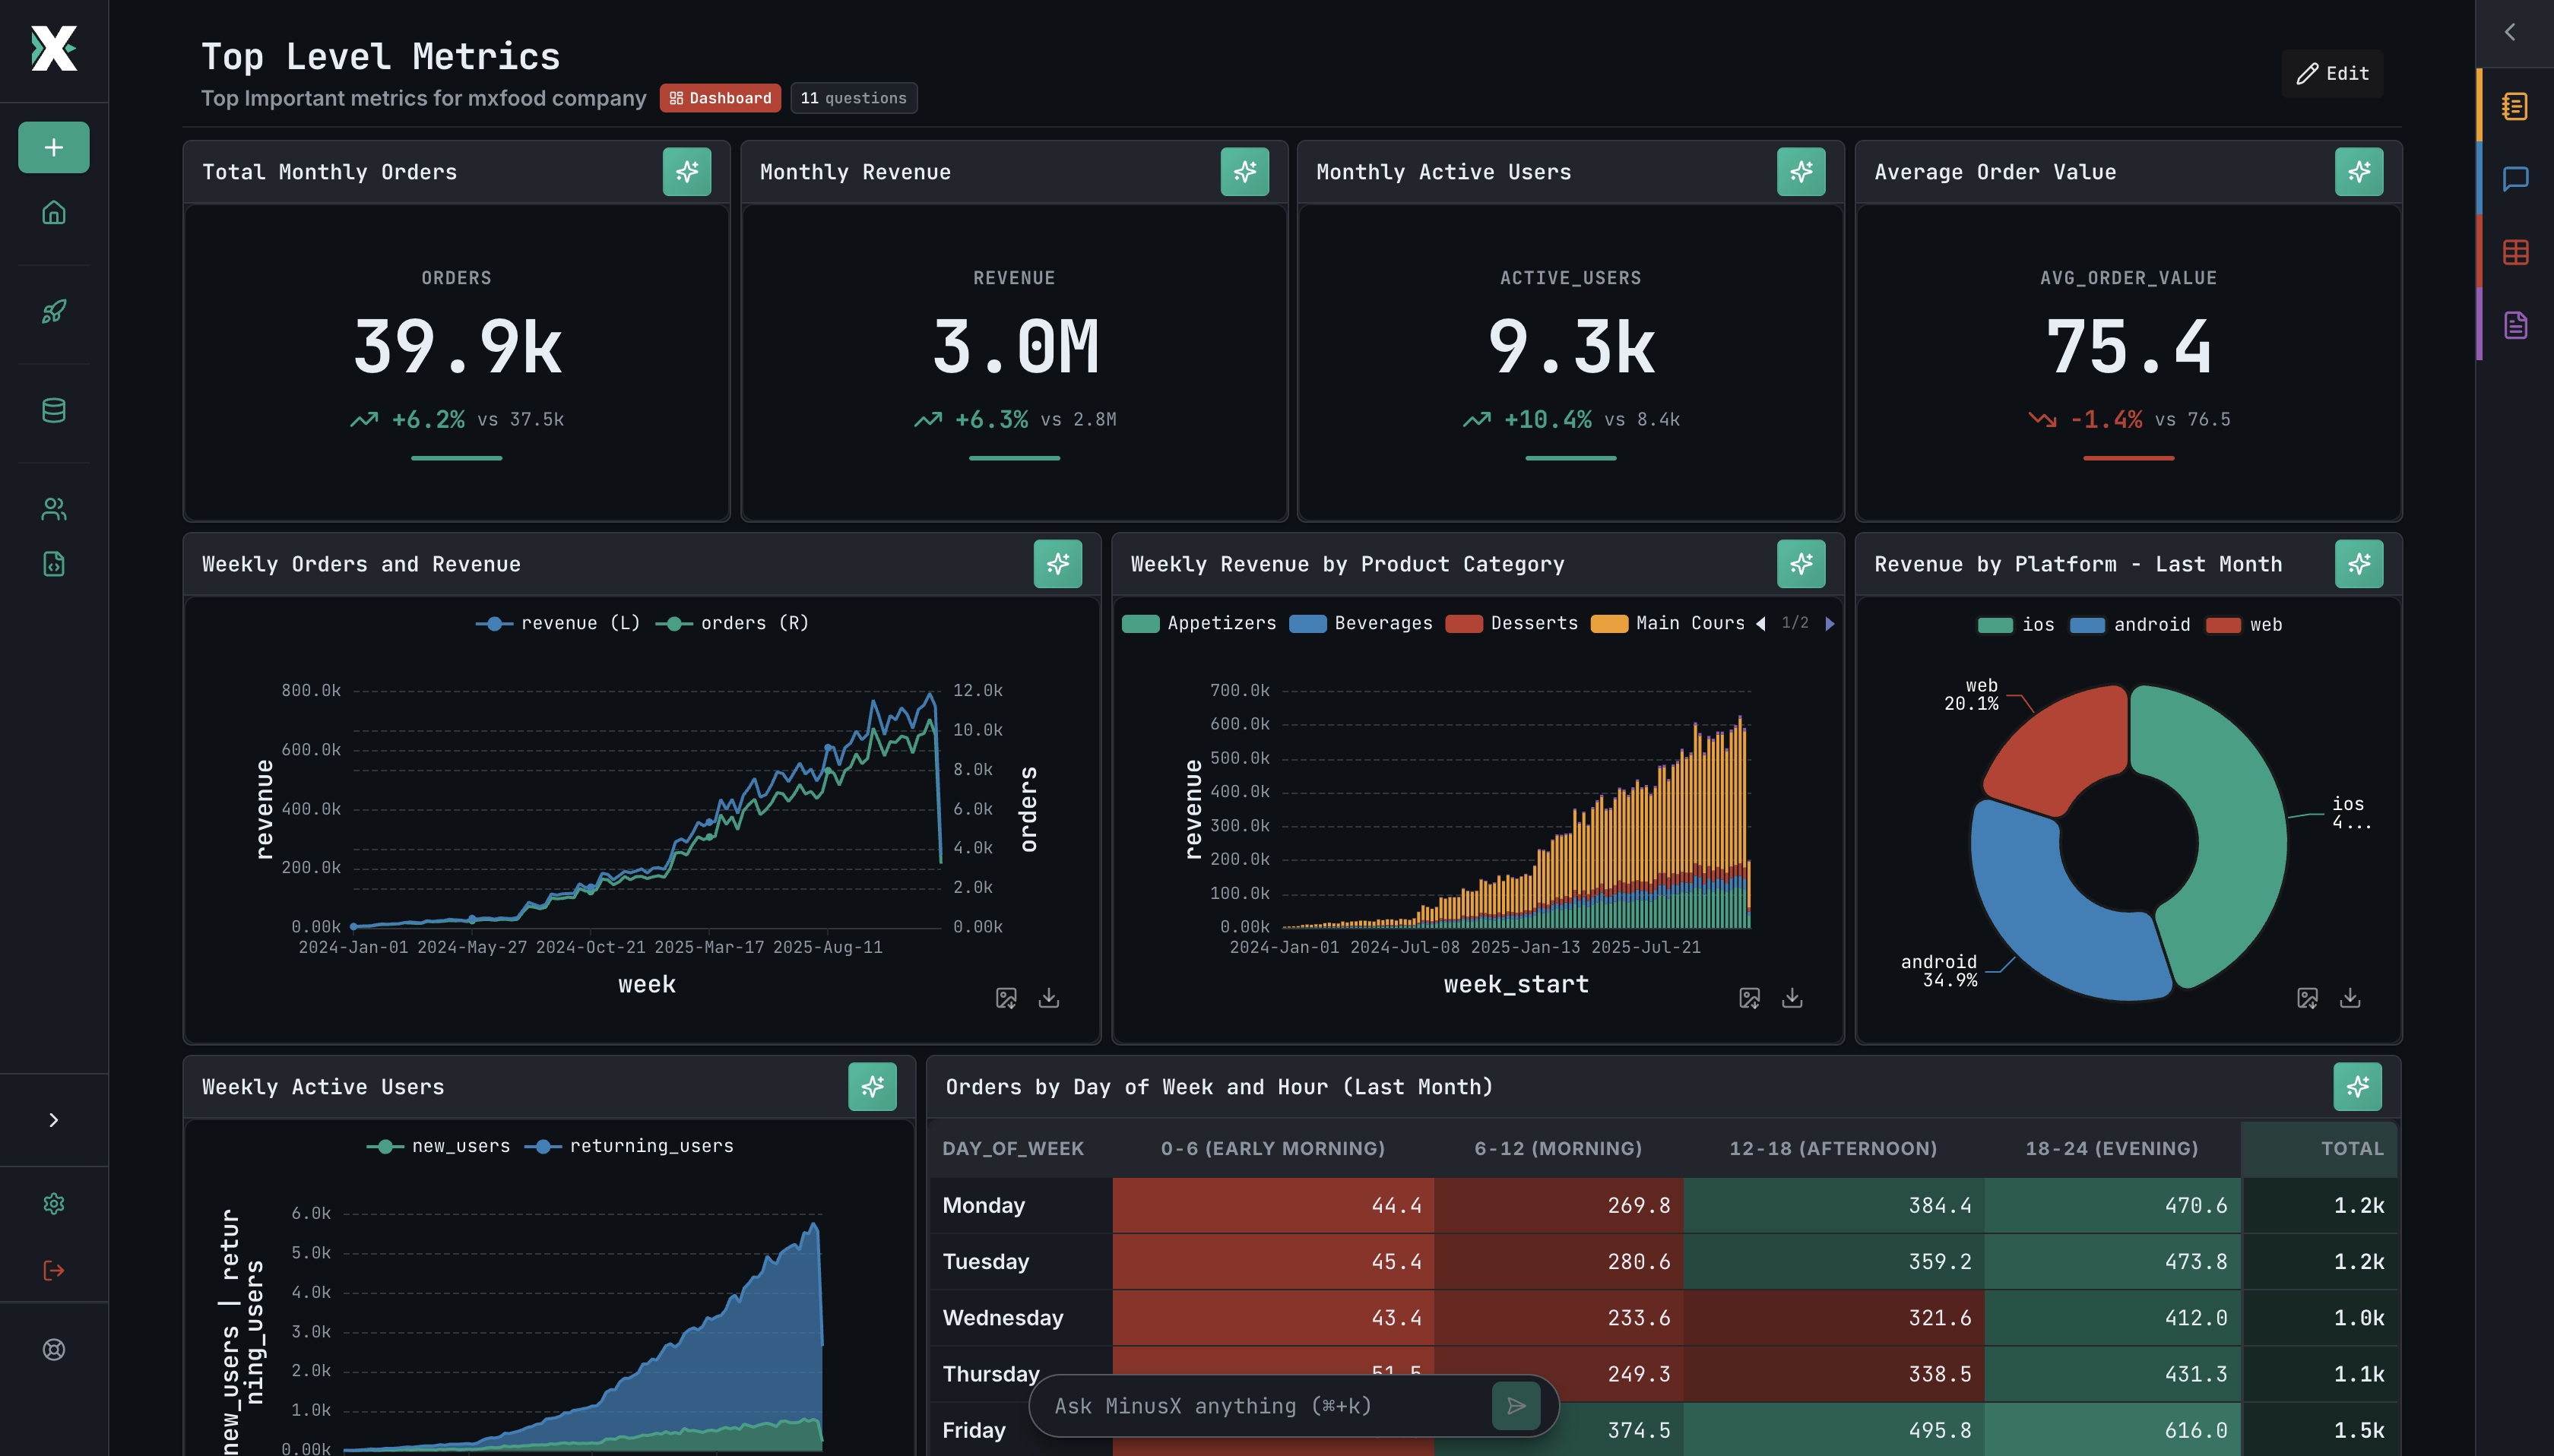Toggle orders (R) series in legend
Viewport: 2554px width, 1456px height.
pos(732,623)
